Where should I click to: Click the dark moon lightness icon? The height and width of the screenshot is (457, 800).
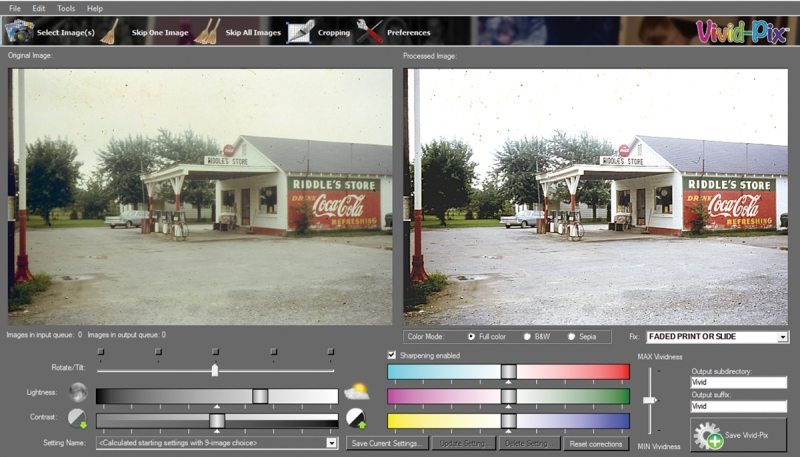[x=78, y=392]
